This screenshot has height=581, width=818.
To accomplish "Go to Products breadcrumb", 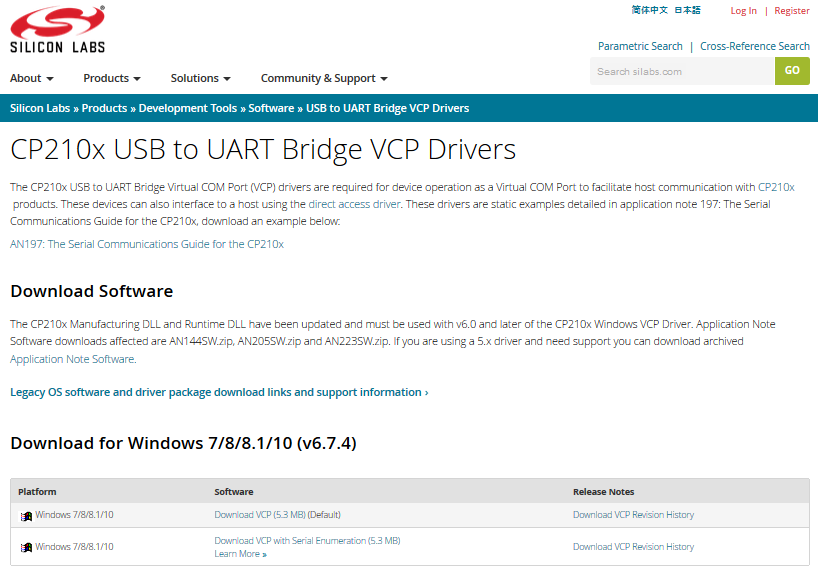I will pyautogui.click(x=104, y=108).
